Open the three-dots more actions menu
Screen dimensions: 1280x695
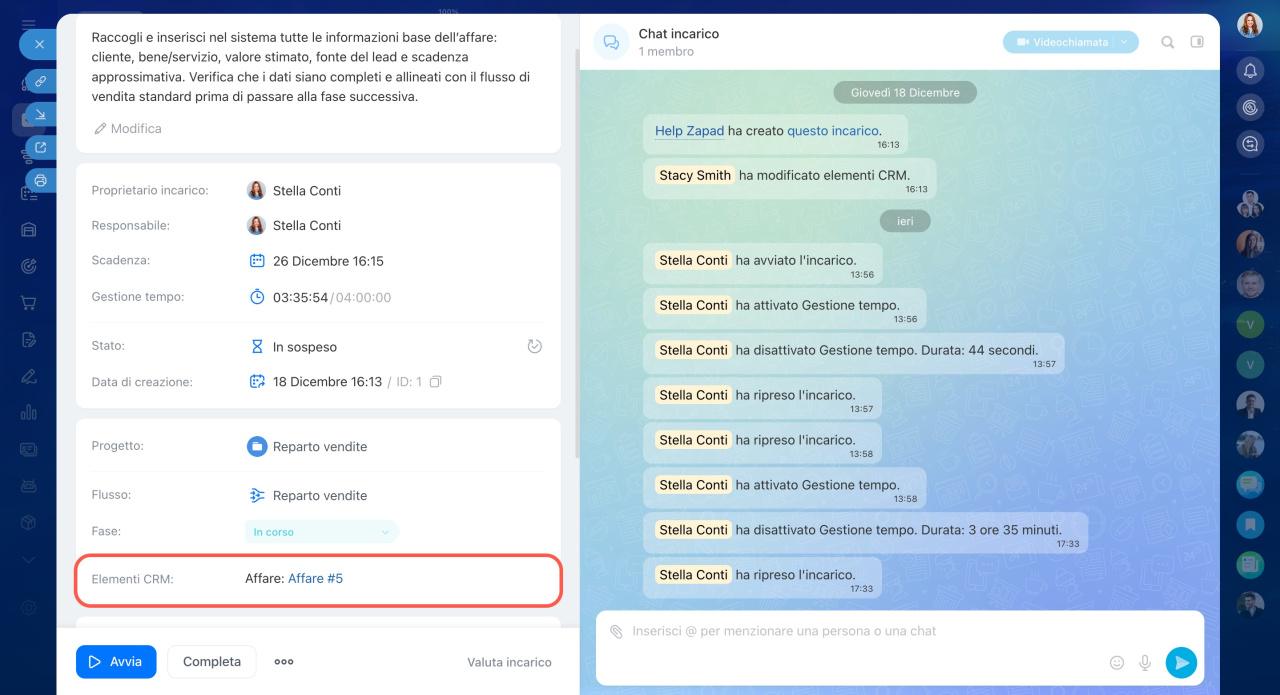click(x=284, y=662)
